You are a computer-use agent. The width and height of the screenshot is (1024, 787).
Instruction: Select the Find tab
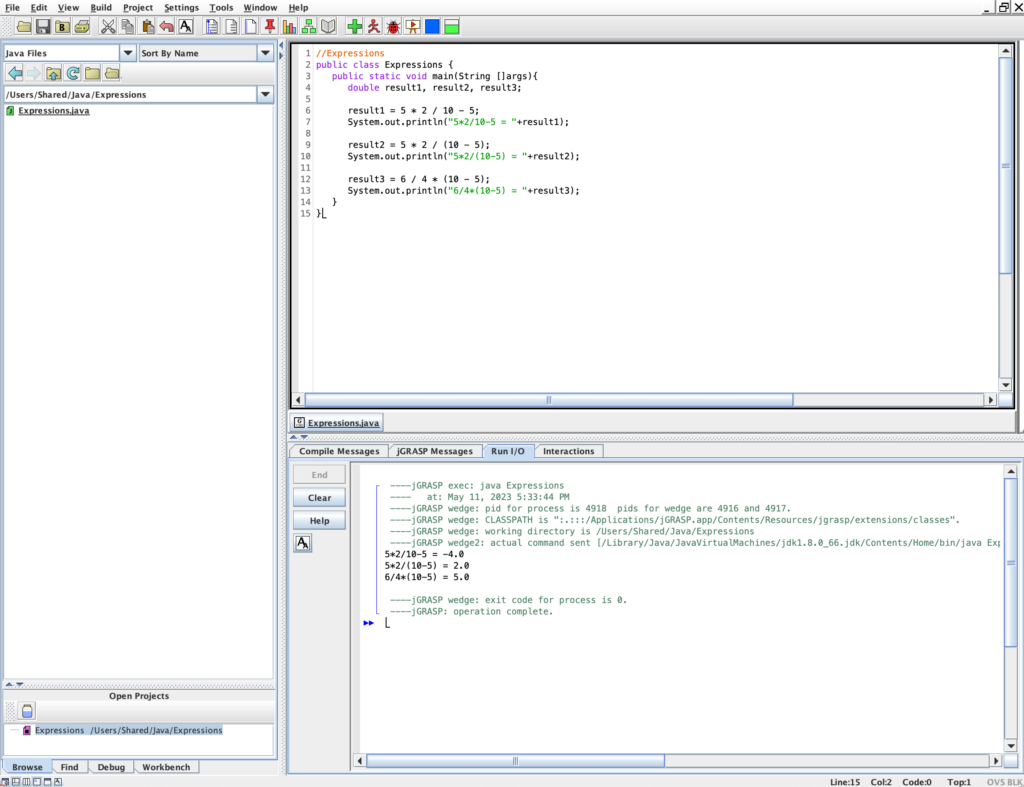click(x=69, y=767)
